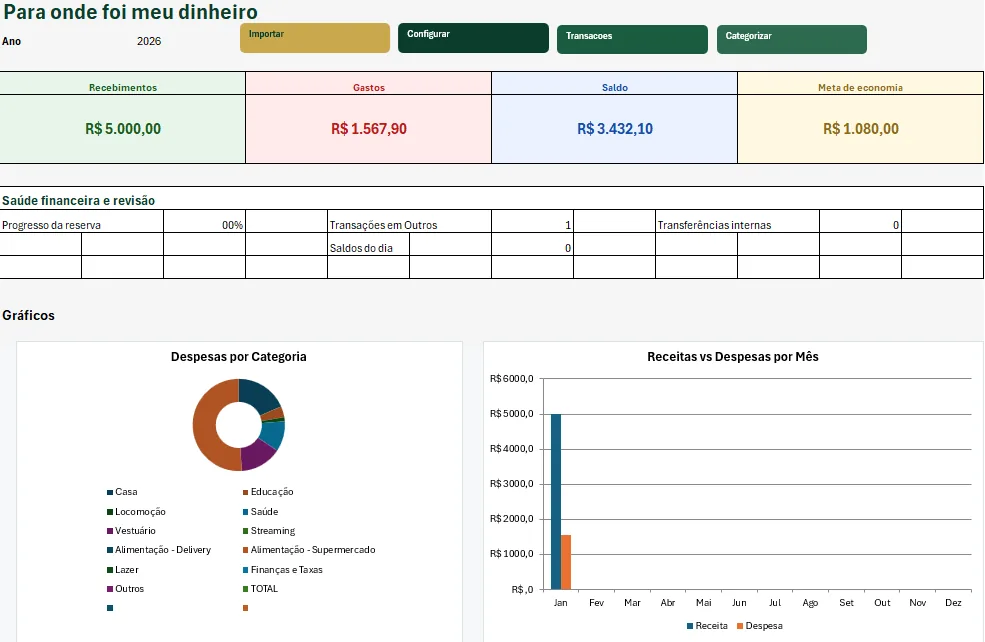The image size is (985, 642).
Task: Select the Despesa legend entry in bar chart
Action: coord(760,626)
